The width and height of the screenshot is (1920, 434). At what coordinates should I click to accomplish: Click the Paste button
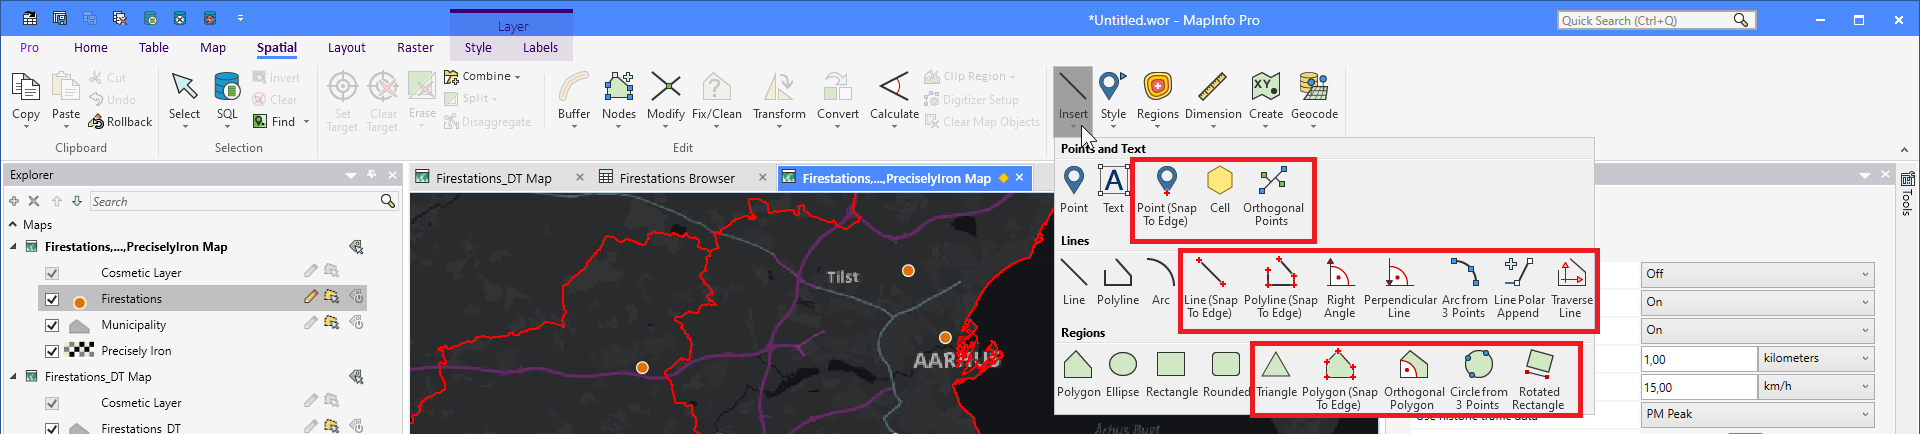point(66,98)
